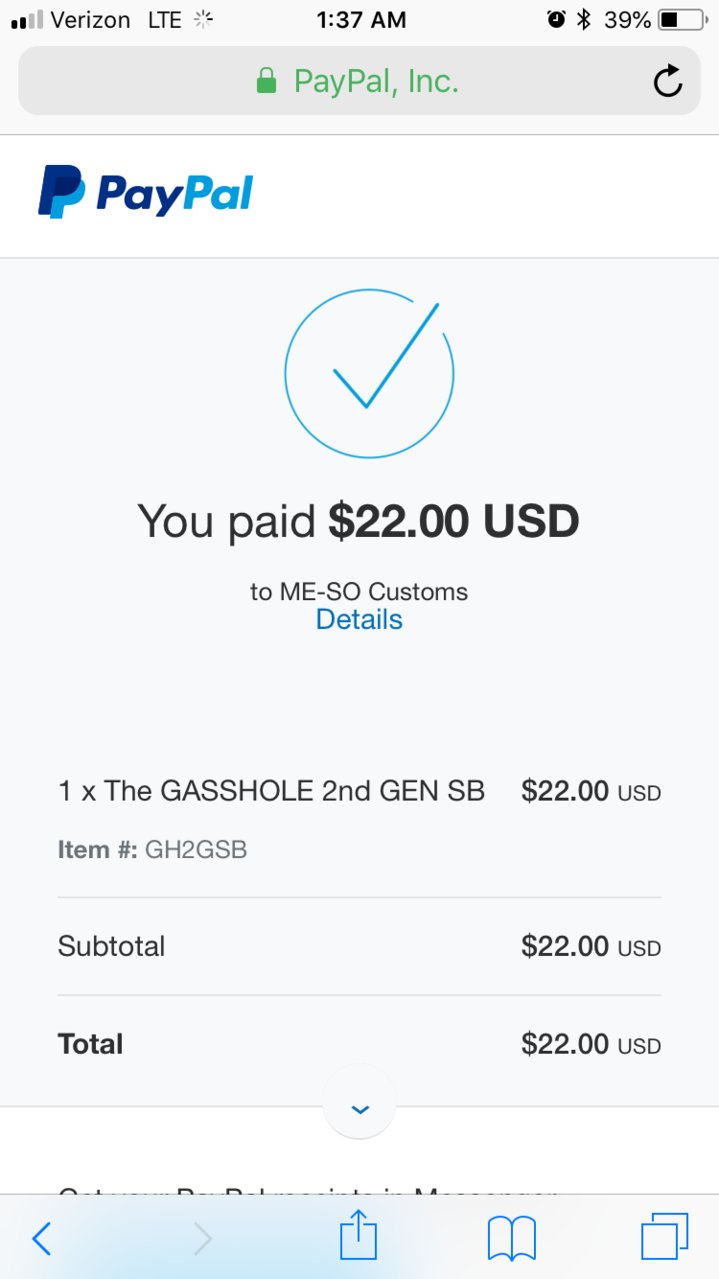Open the Details link

[x=359, y=620]
